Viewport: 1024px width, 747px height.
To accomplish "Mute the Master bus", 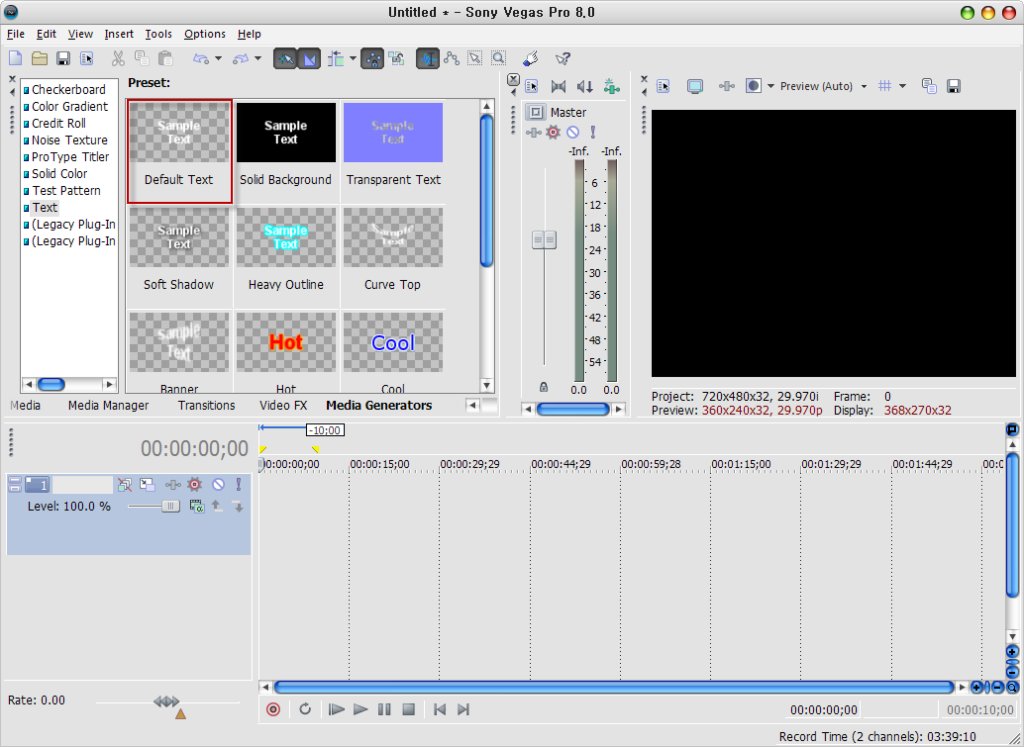I will point(573,133).
